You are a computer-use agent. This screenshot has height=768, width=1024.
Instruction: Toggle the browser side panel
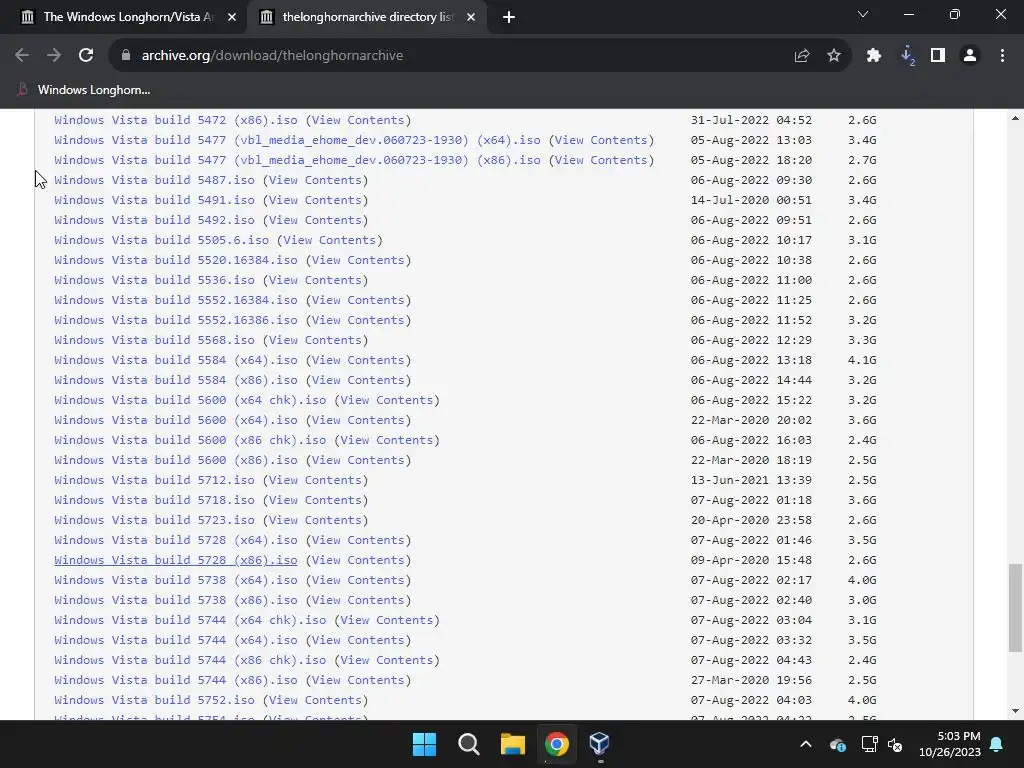pos(938,56)
